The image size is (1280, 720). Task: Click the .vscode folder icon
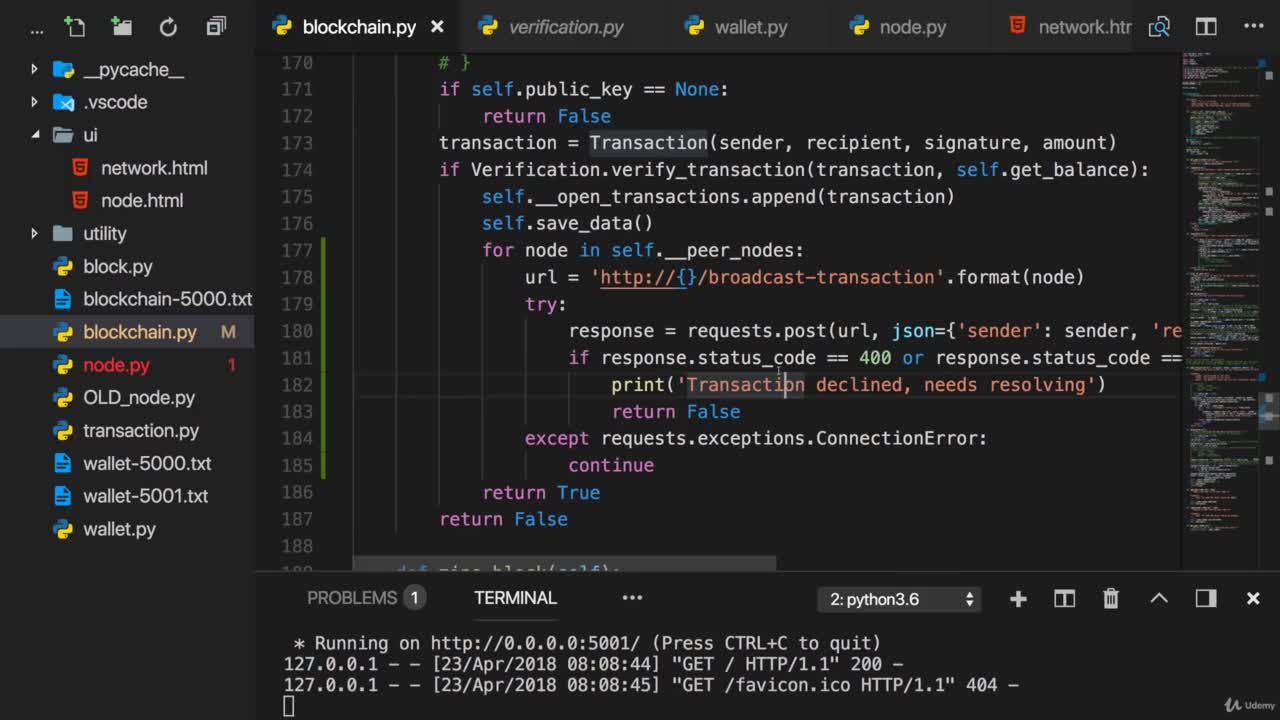point(63,102)
